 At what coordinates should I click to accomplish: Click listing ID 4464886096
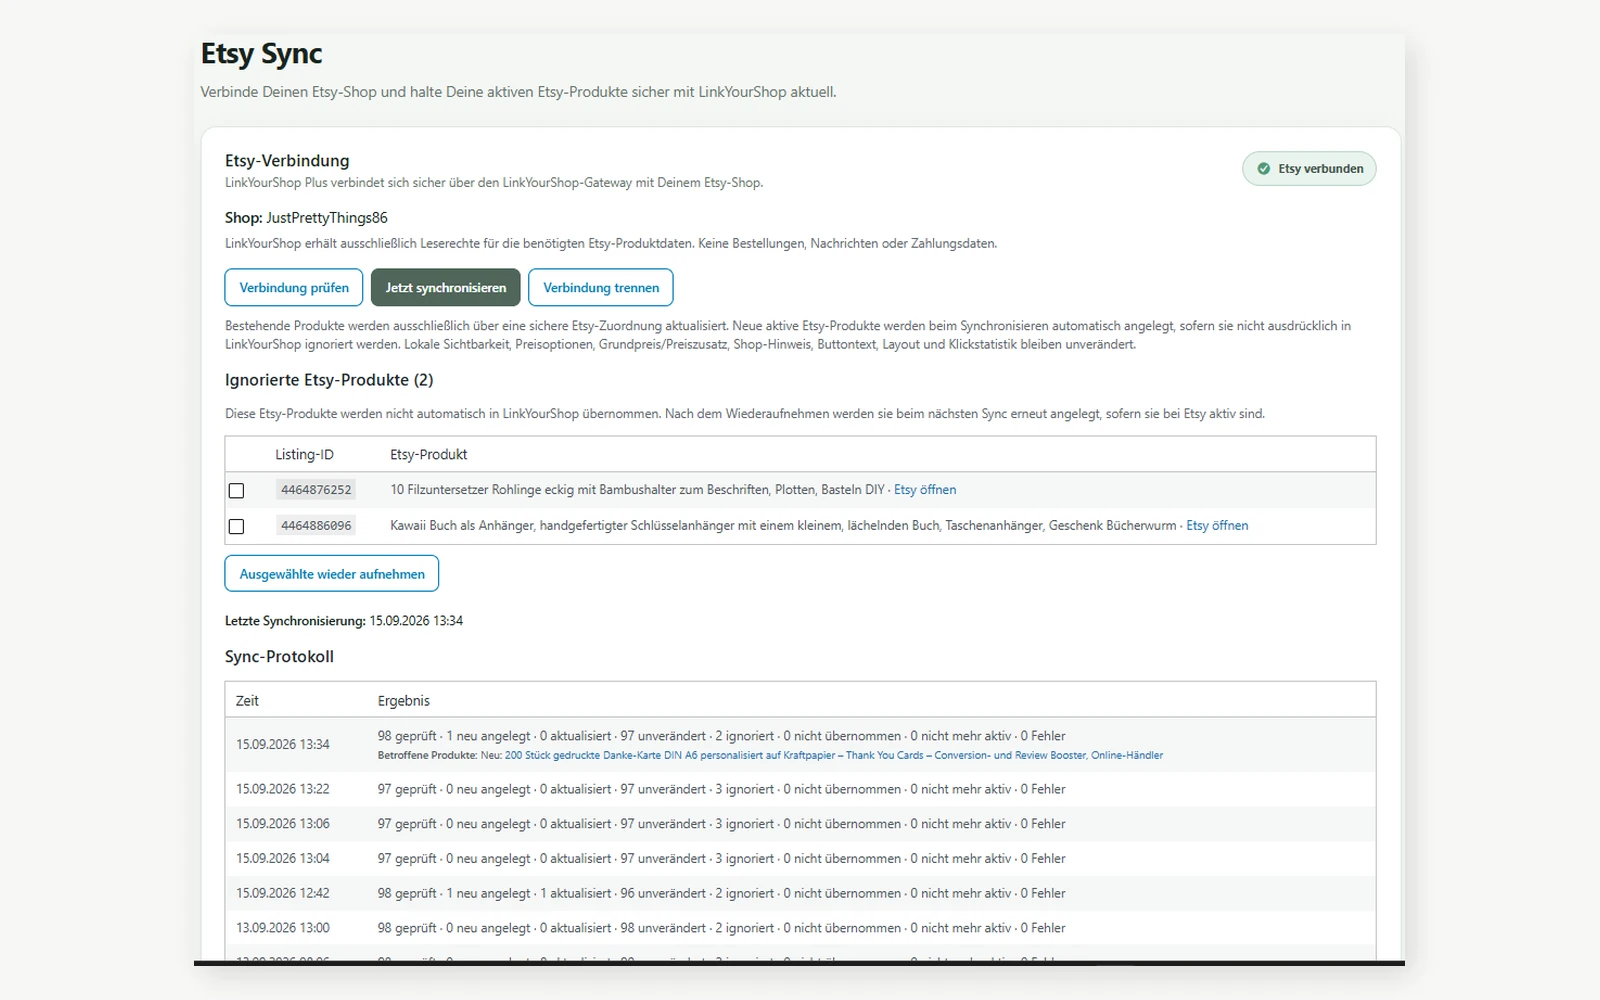[x=316, y=526]
